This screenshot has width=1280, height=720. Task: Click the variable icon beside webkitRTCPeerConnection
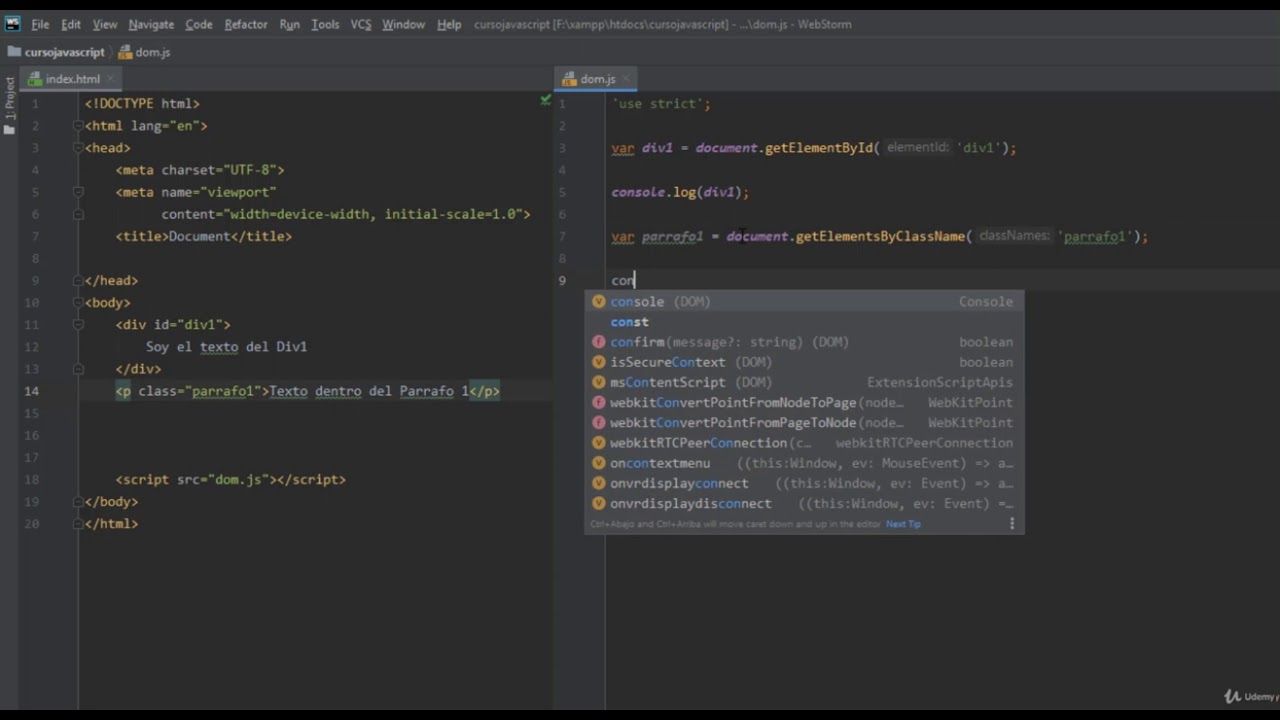tap(598, 443)
